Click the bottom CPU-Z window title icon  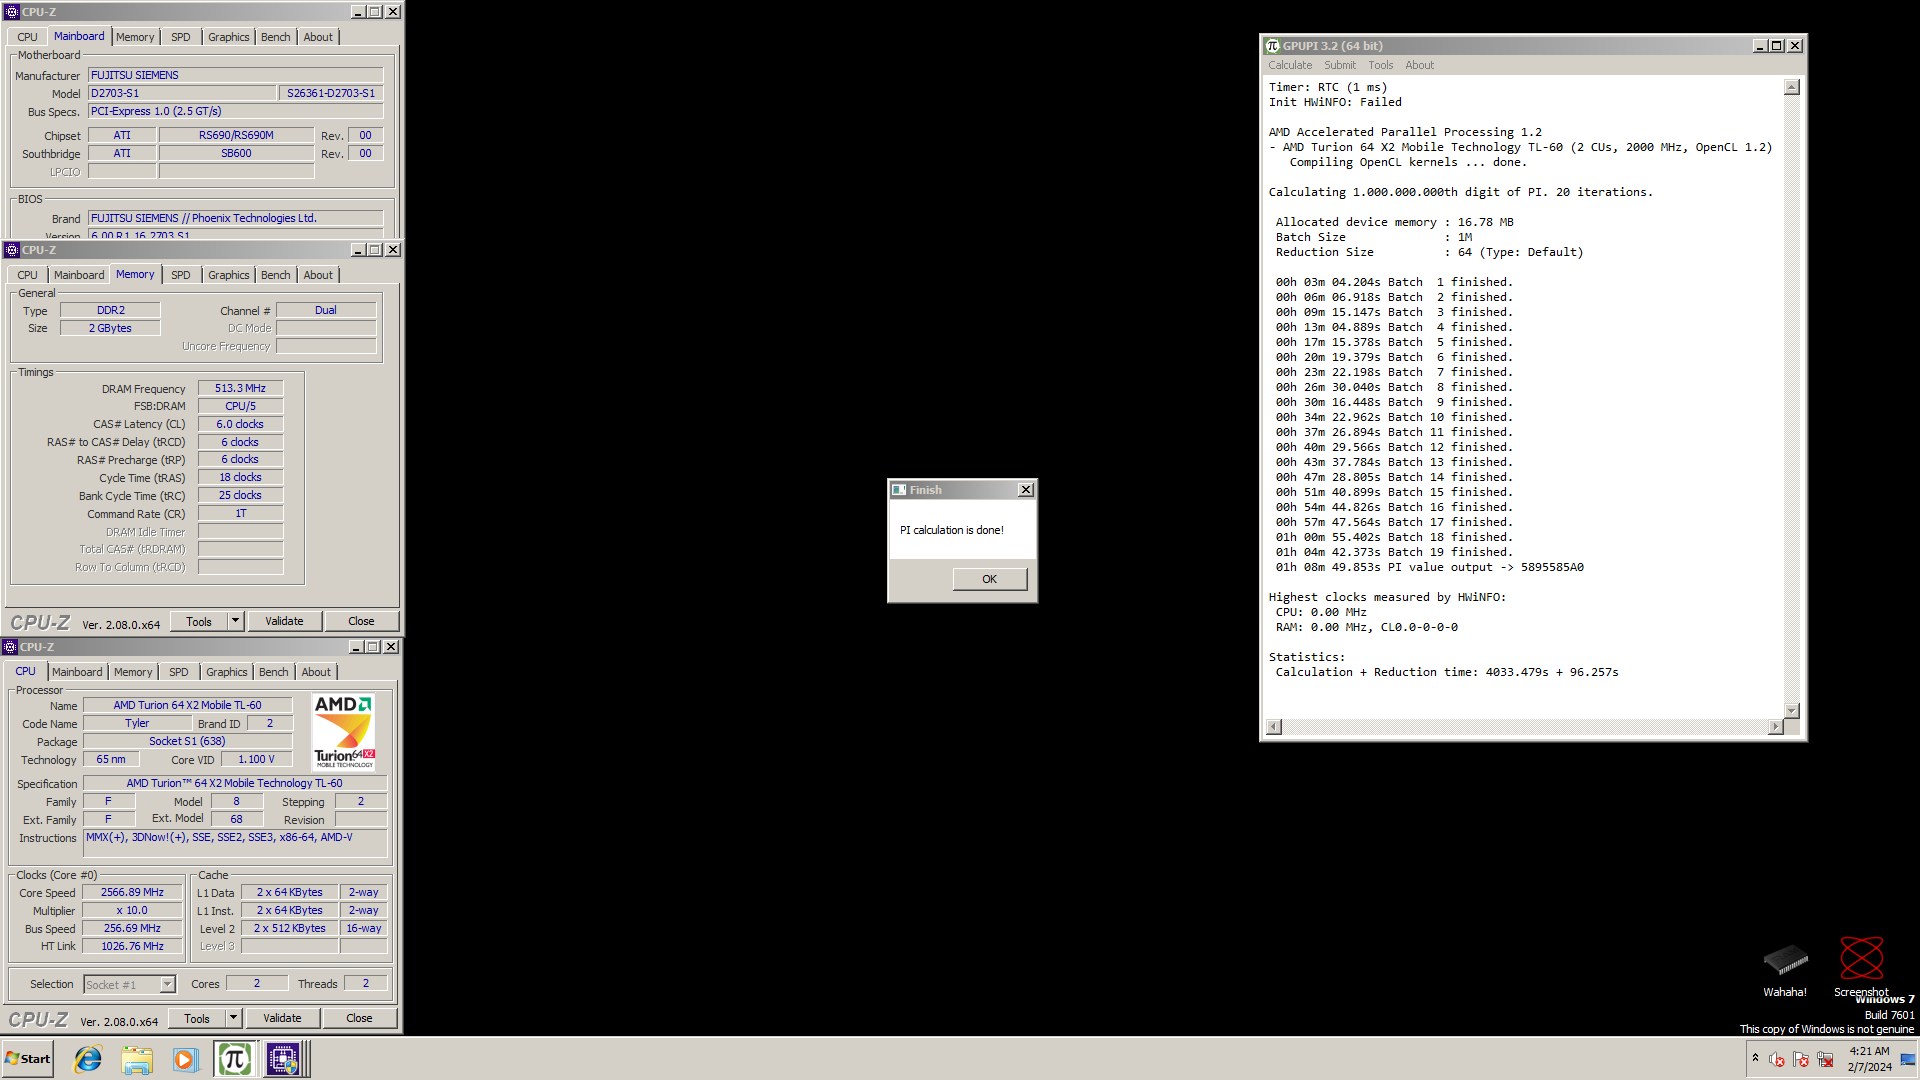click(10, 647)
